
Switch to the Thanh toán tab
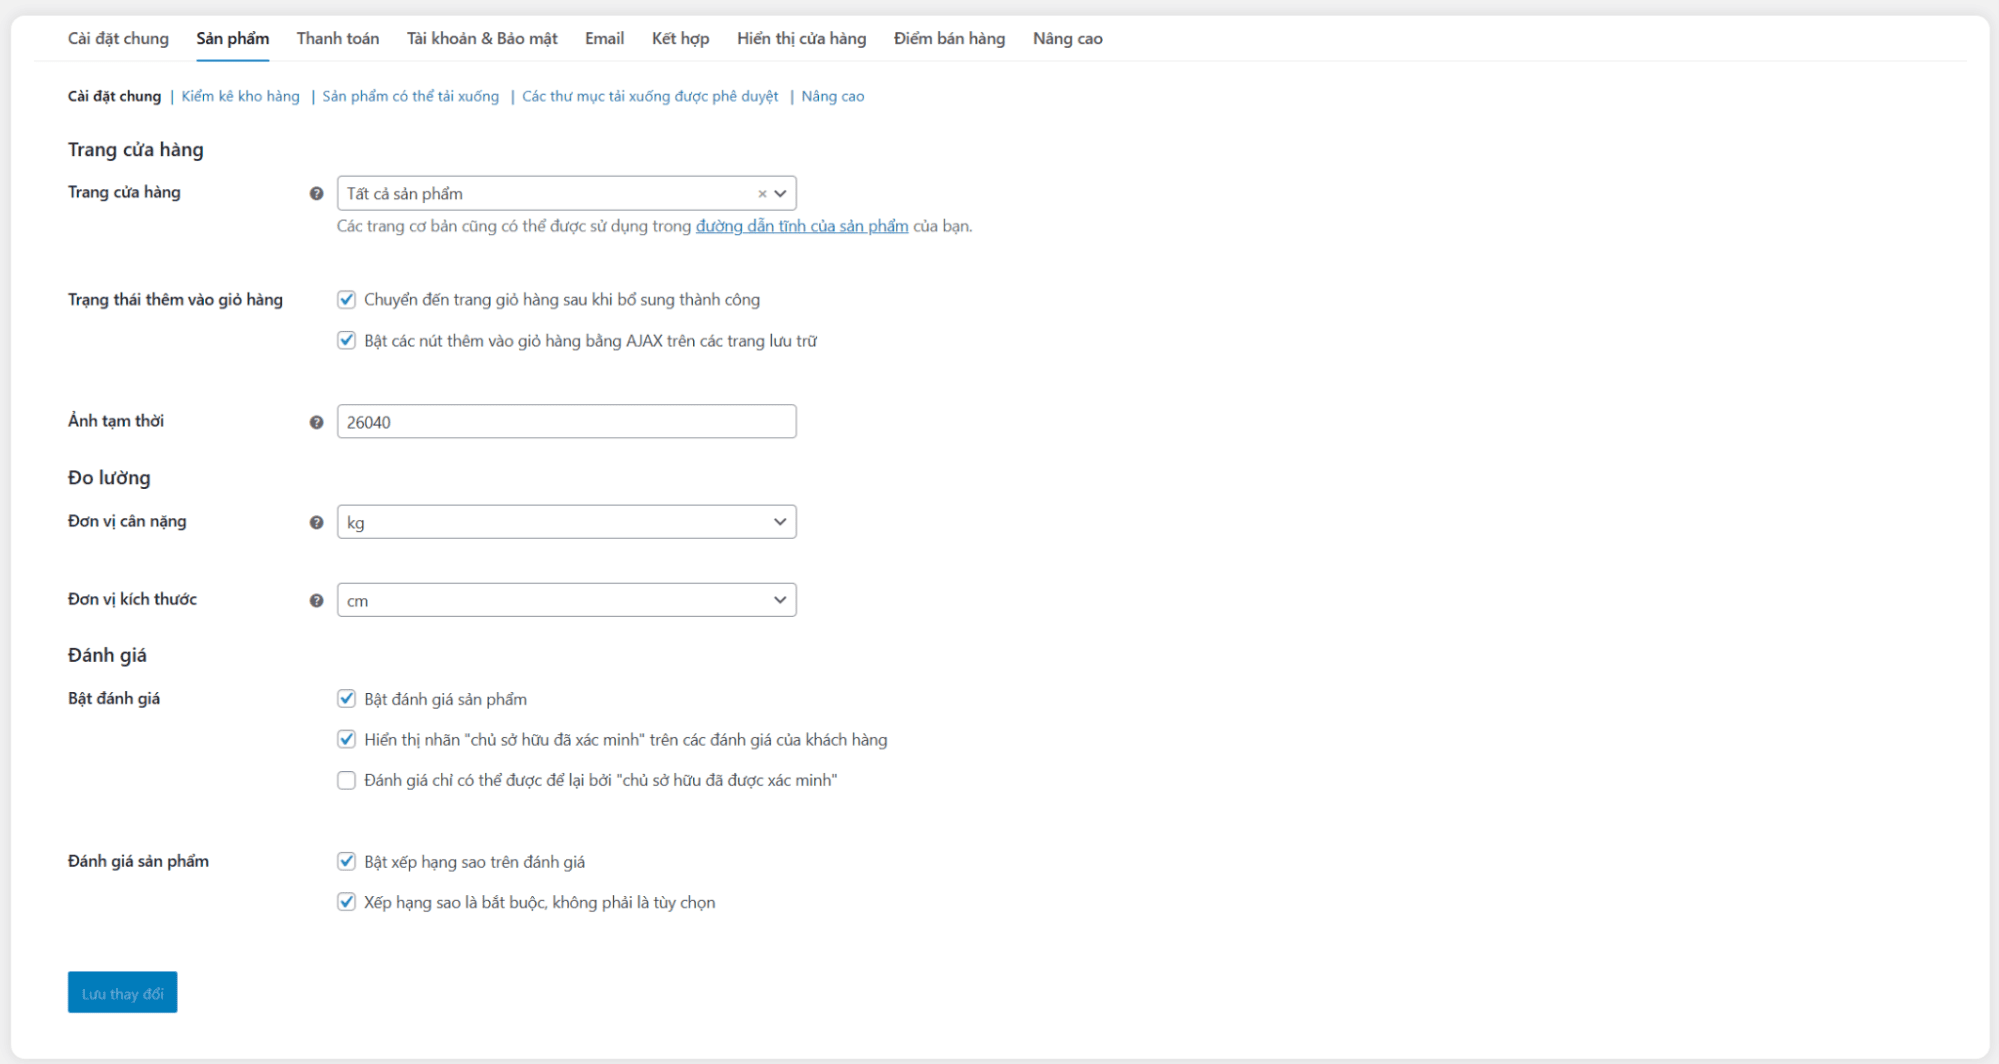[x=337, y=38]
